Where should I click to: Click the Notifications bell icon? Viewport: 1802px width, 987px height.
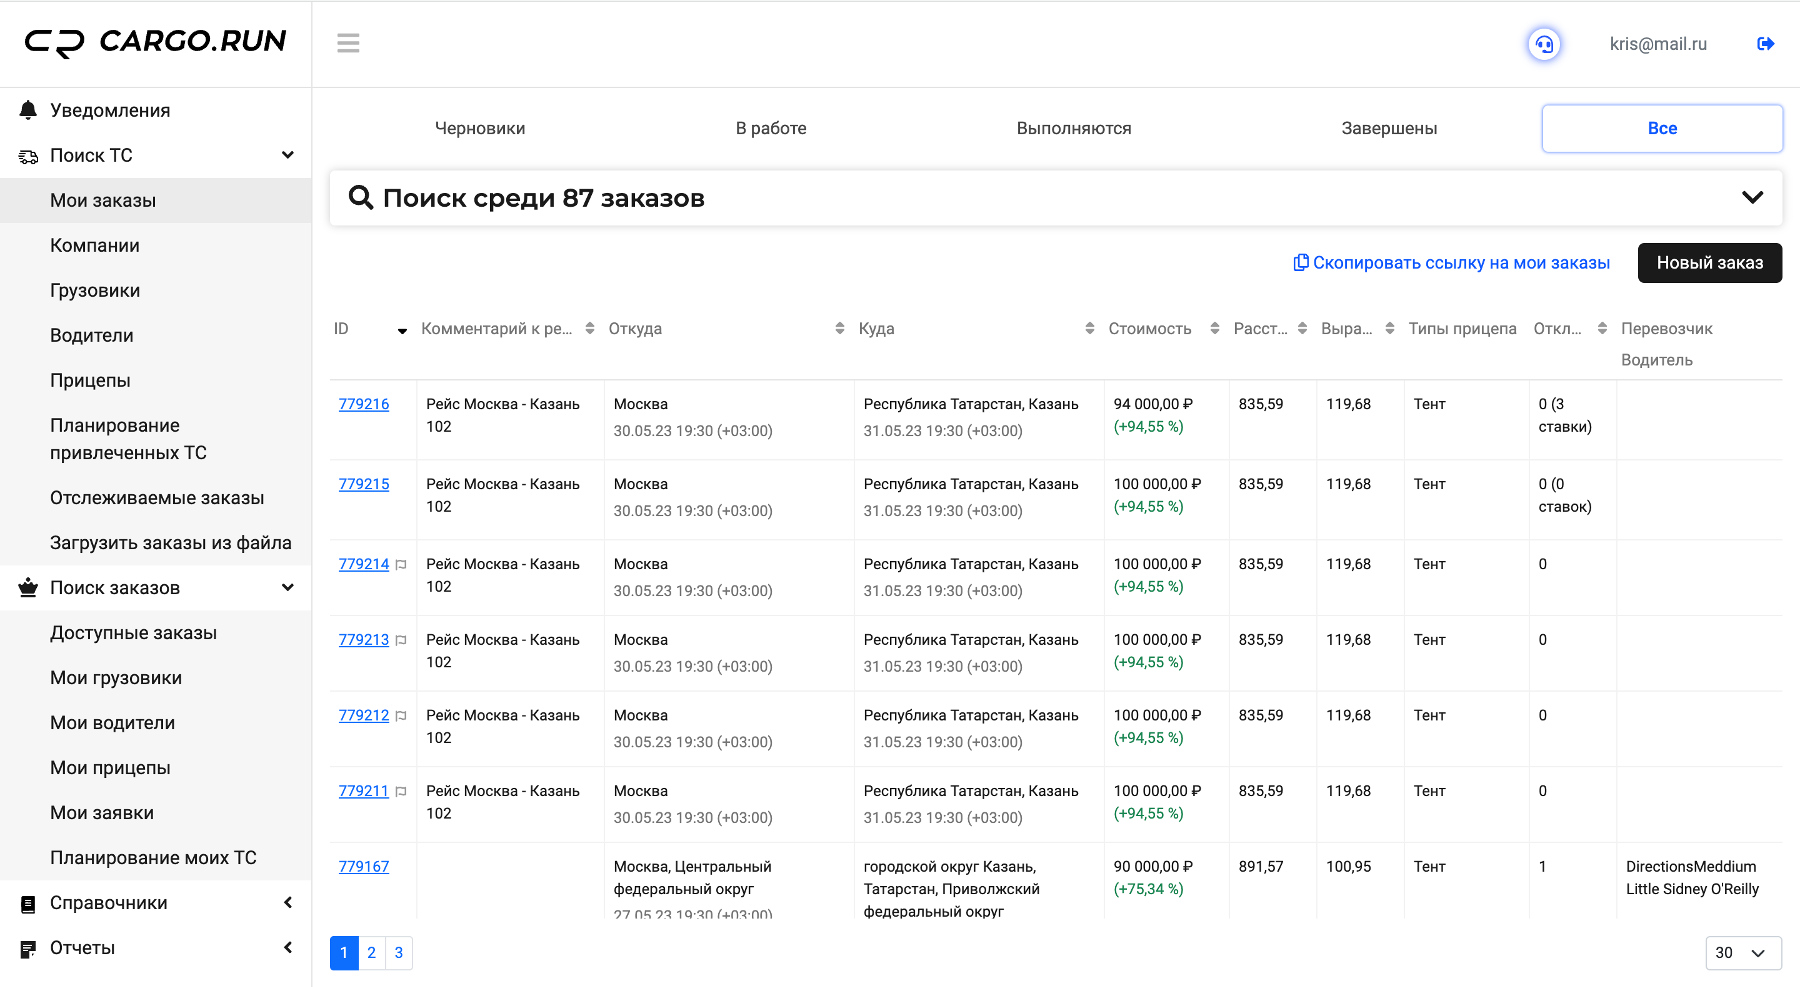click(28, 110)
